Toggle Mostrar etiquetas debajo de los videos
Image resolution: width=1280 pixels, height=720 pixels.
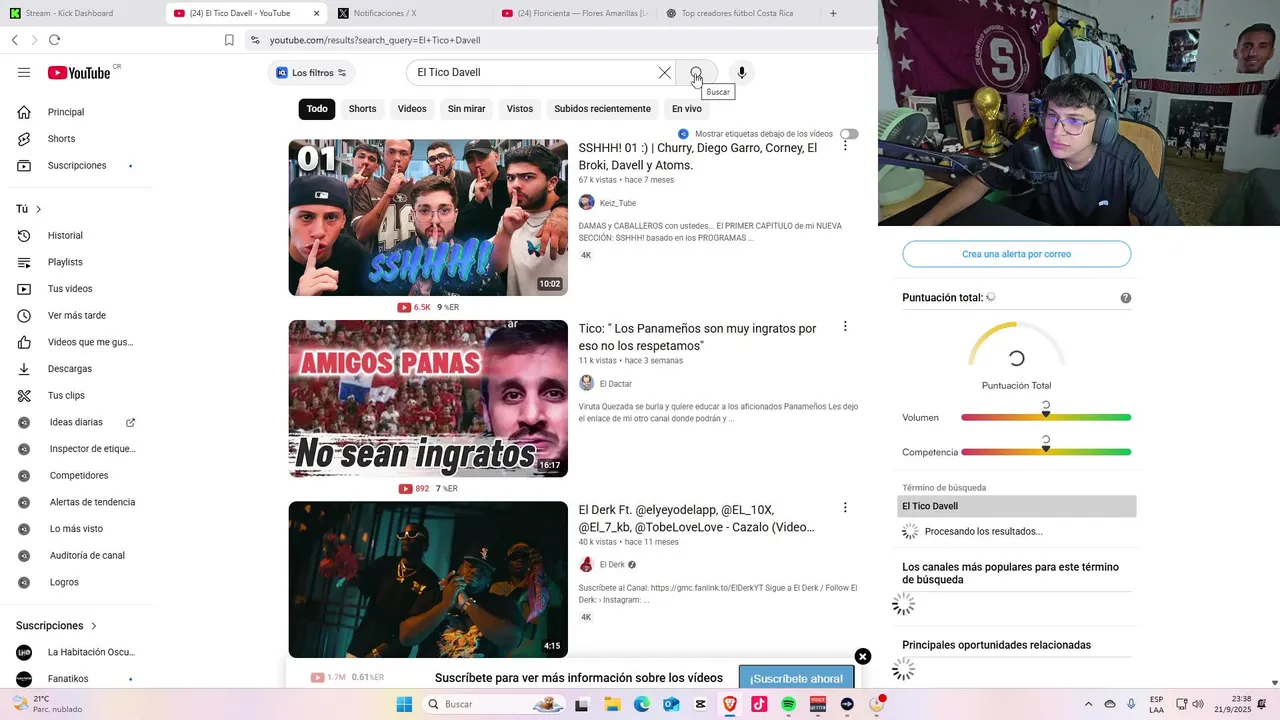[849, 134]
